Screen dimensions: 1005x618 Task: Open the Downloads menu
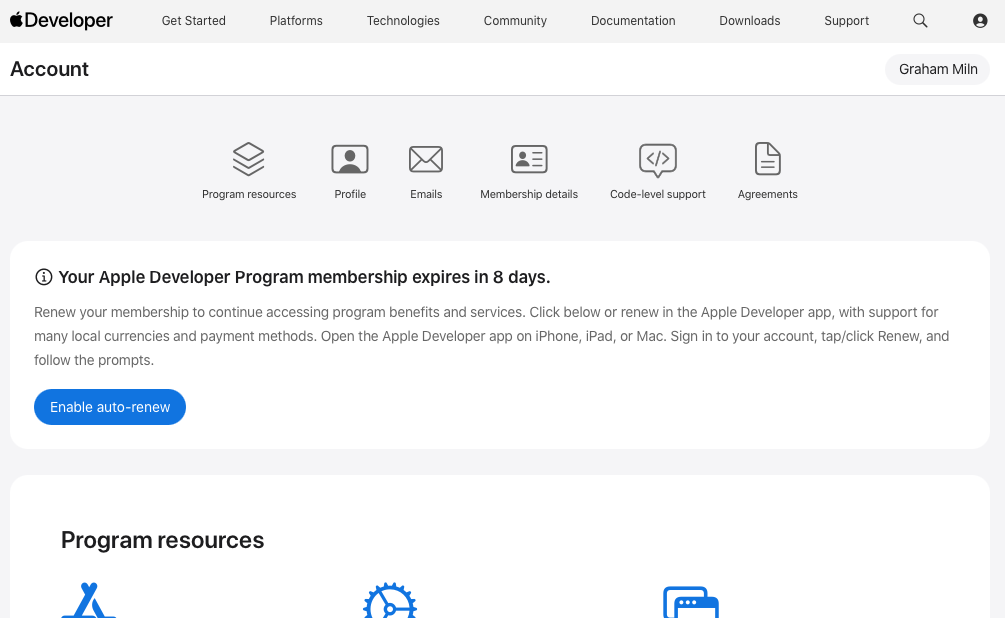[x=750, y=21]
